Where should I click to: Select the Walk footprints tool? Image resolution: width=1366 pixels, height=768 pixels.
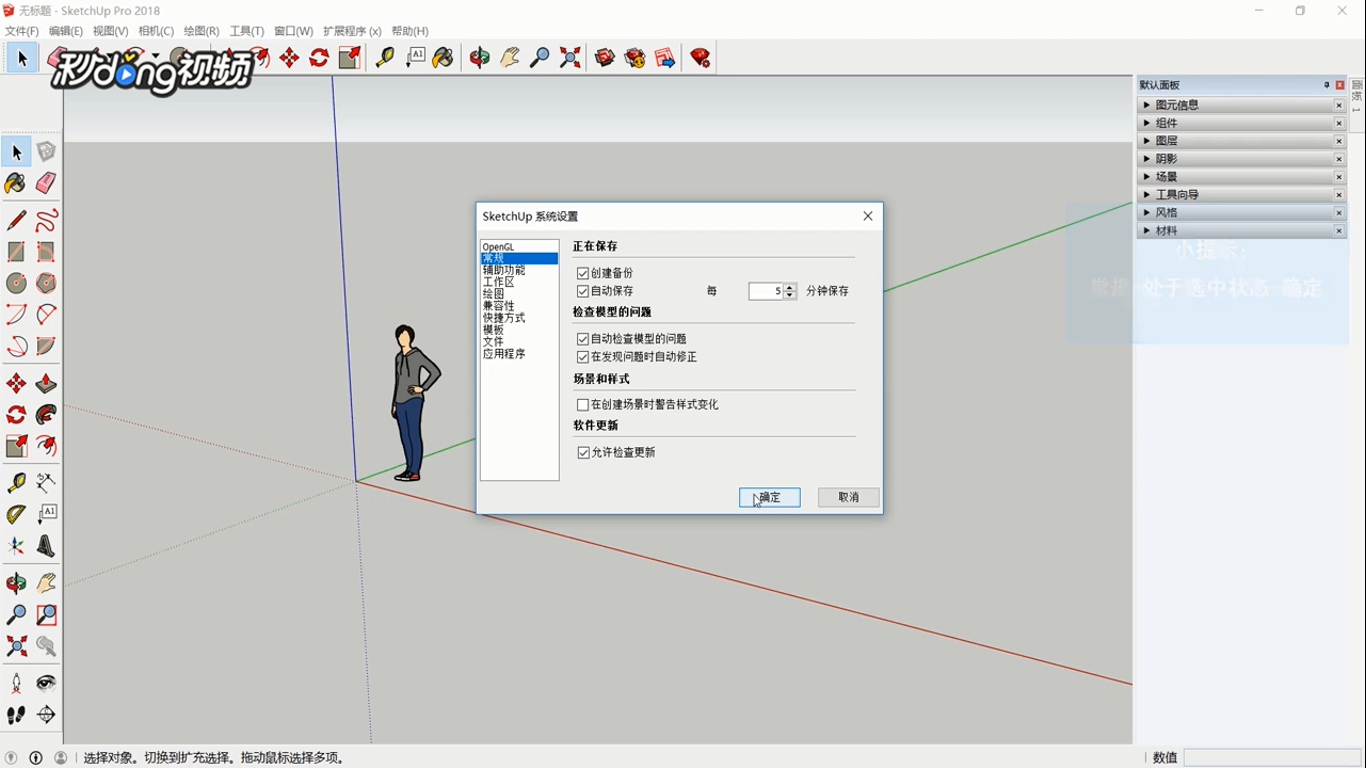tap(16, 715)
